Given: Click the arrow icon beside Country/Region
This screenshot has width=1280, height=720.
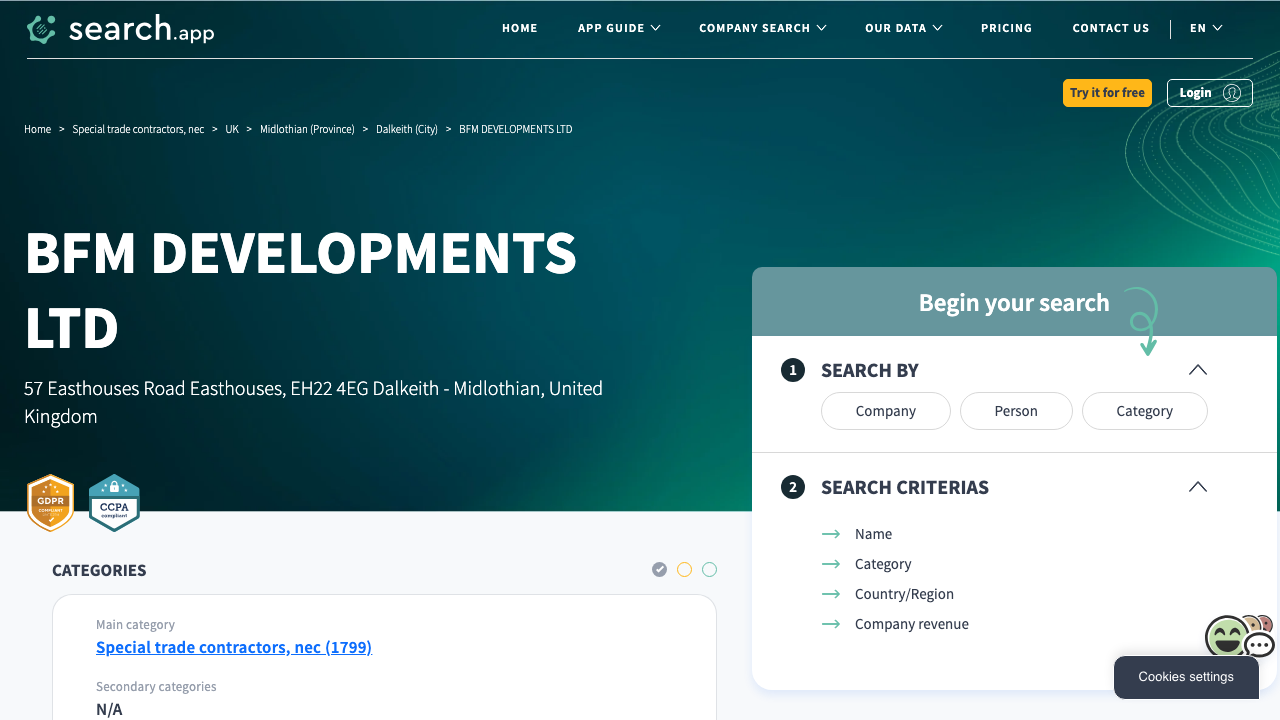Looking at the screenshot, I should (x=831, y=594).
